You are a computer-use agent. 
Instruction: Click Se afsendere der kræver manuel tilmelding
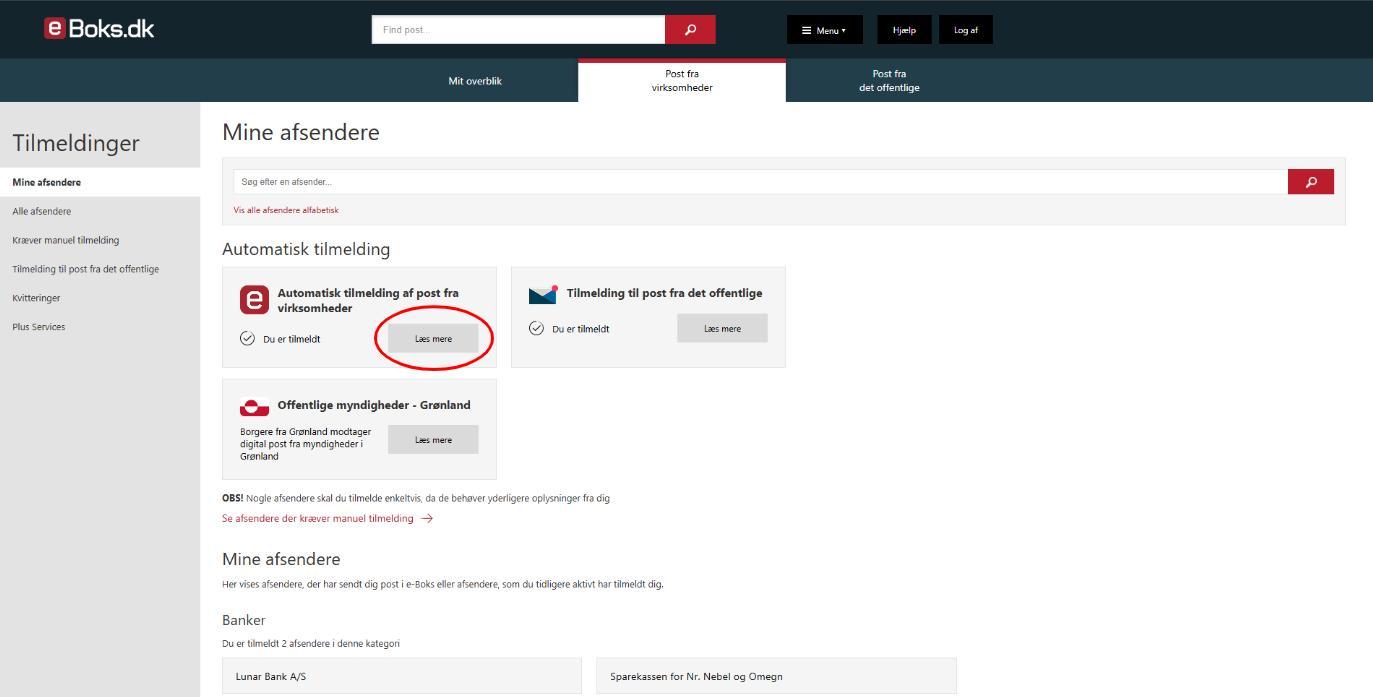pos(317,519)
